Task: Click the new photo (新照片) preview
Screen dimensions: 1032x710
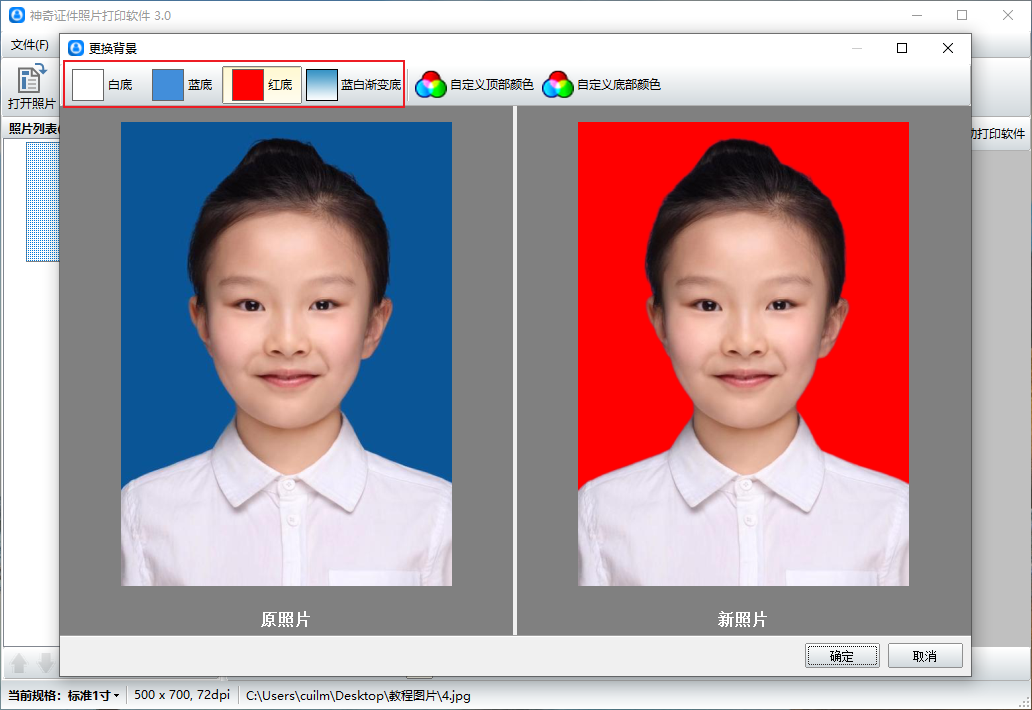Action: click(743, 353)
